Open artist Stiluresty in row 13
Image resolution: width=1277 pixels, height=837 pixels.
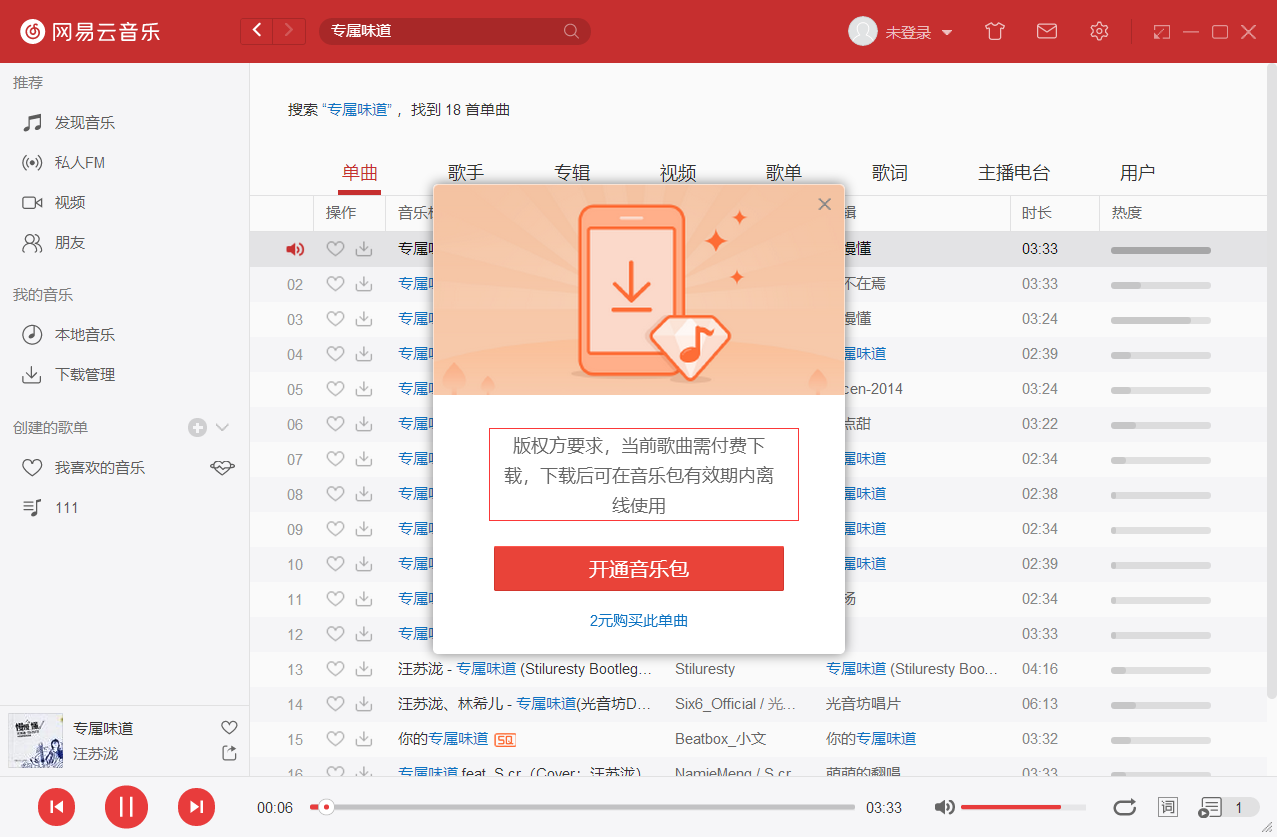(705, 669)
